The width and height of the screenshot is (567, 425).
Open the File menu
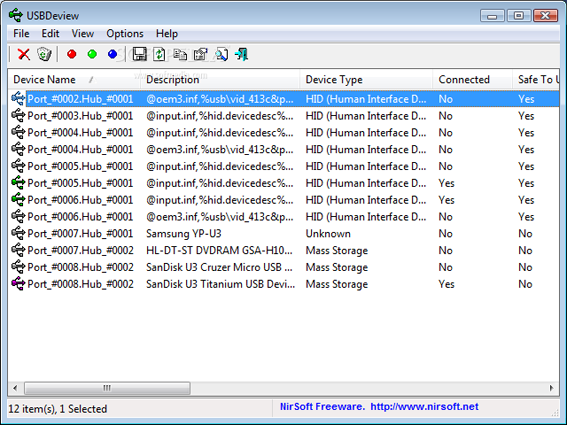coord(21,34)
